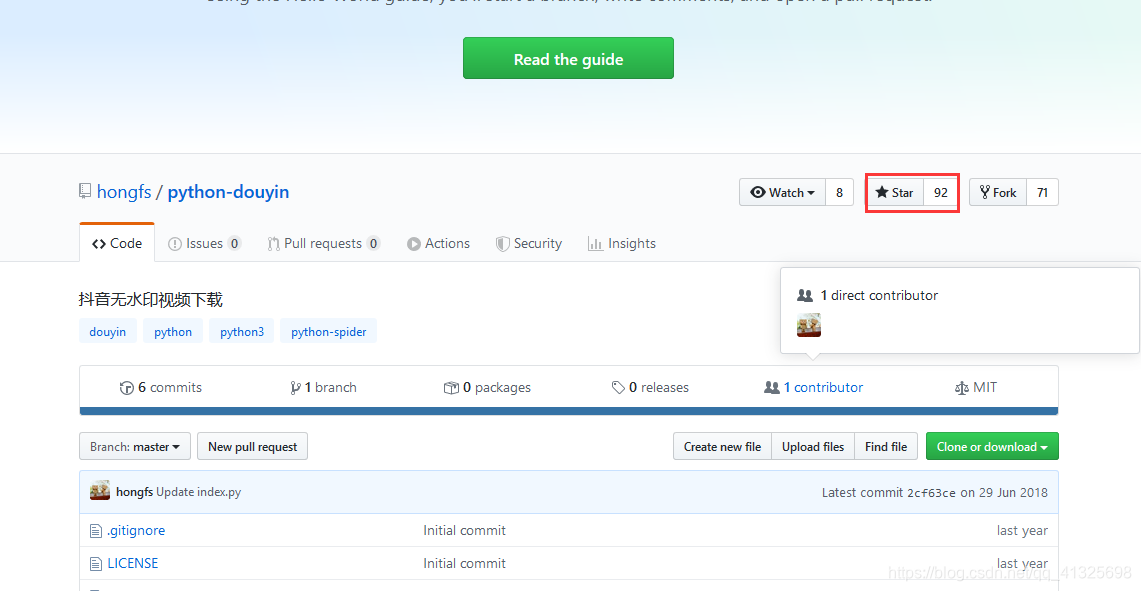Open hongfs author link in commit row
The width and height of the screenshot is (1141, 591).
(135, 492)
